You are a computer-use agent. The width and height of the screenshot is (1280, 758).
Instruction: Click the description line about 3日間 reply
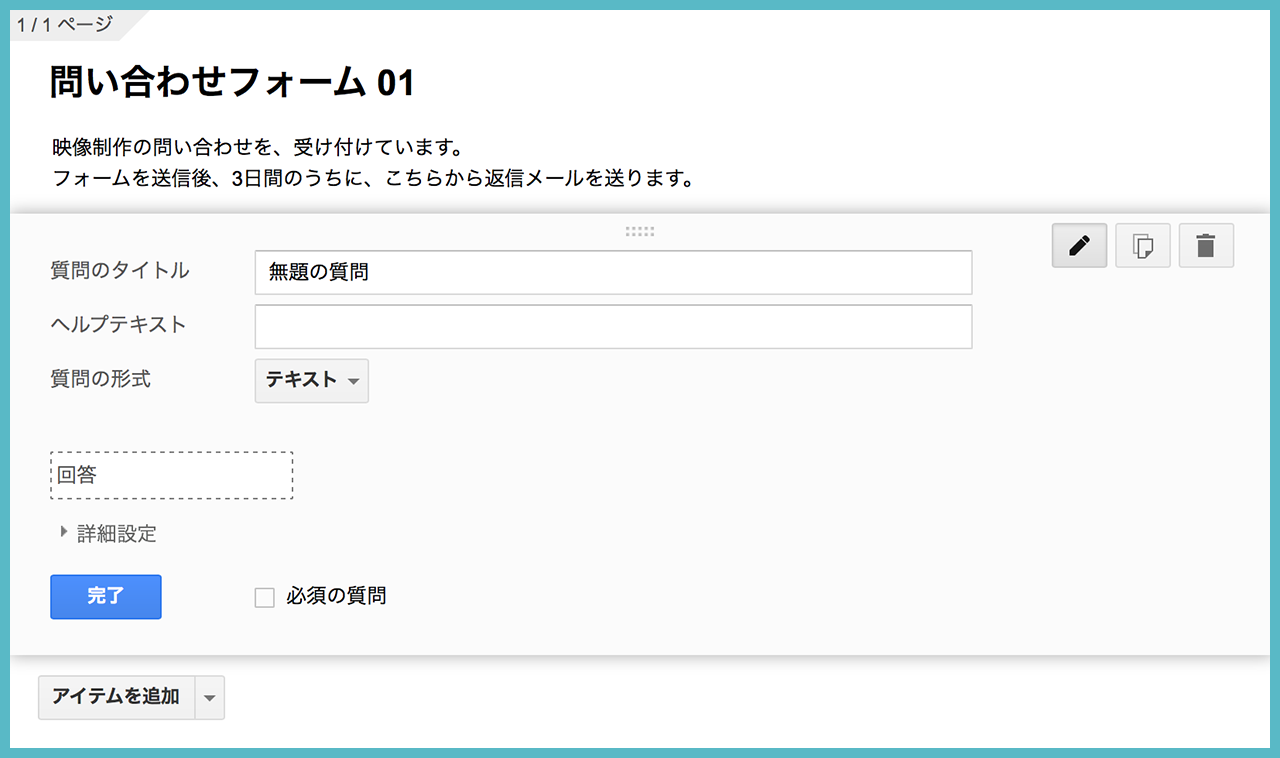click(x=373, y=180)
